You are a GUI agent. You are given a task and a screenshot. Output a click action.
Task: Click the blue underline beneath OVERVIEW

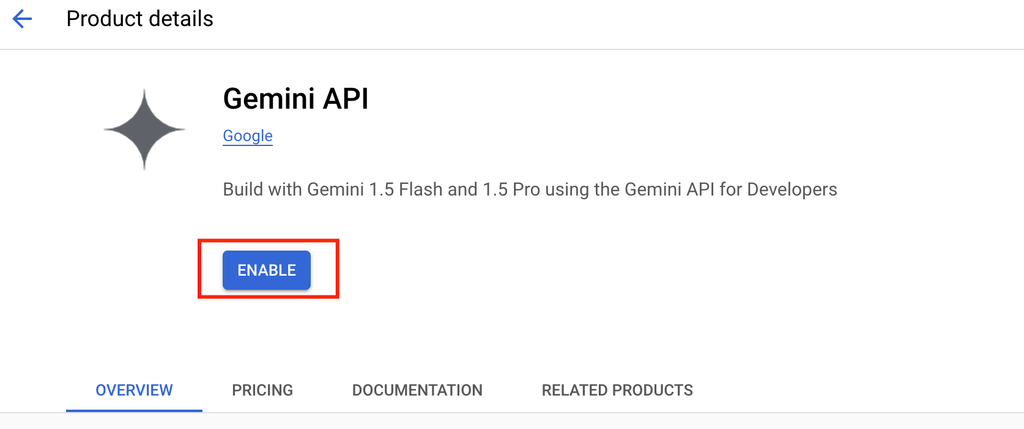(134, 410)
